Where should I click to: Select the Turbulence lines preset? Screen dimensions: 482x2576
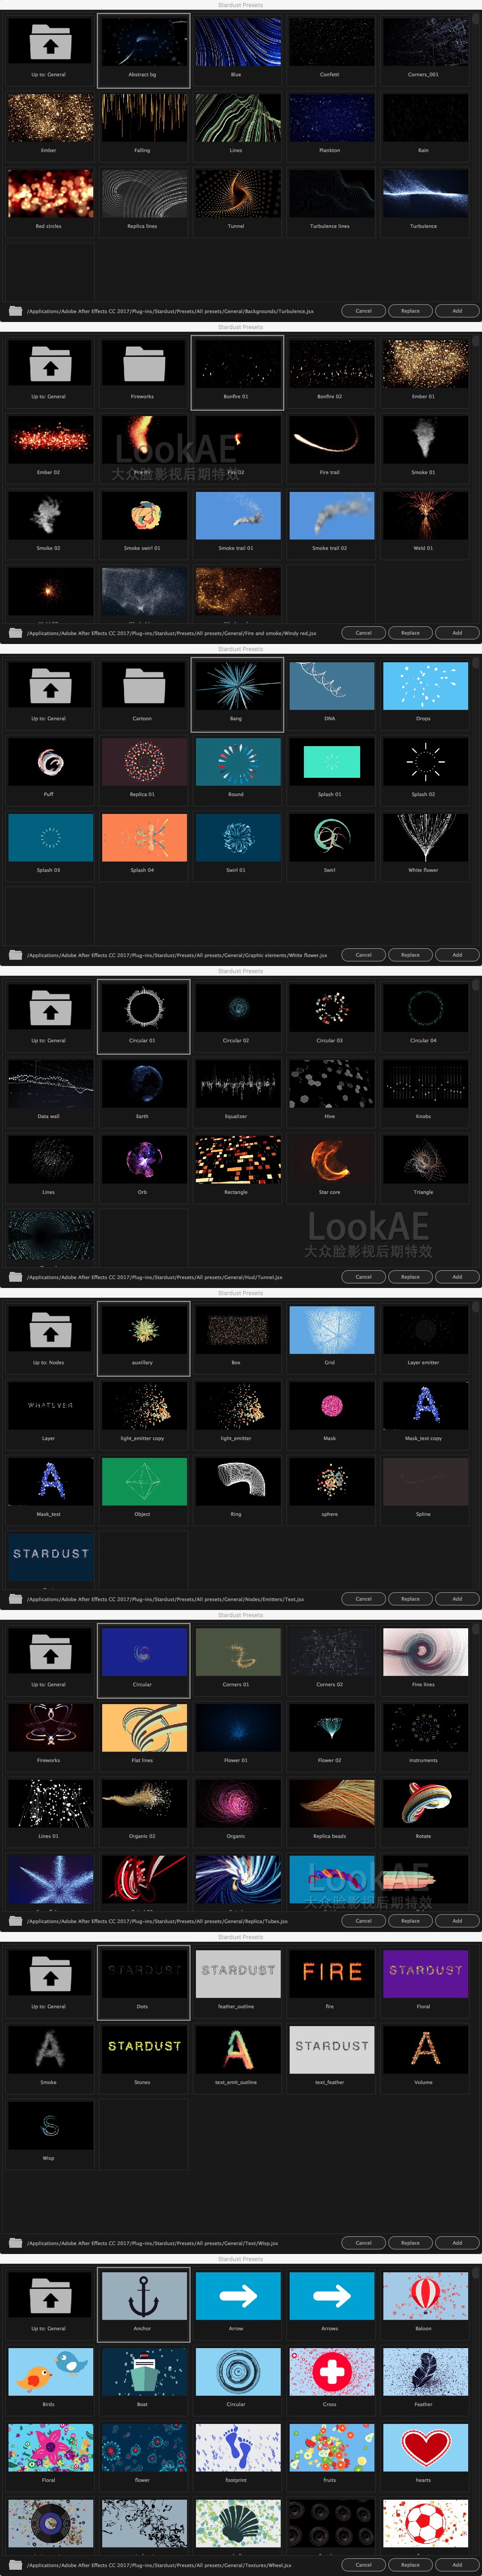[x=331, y=194]
